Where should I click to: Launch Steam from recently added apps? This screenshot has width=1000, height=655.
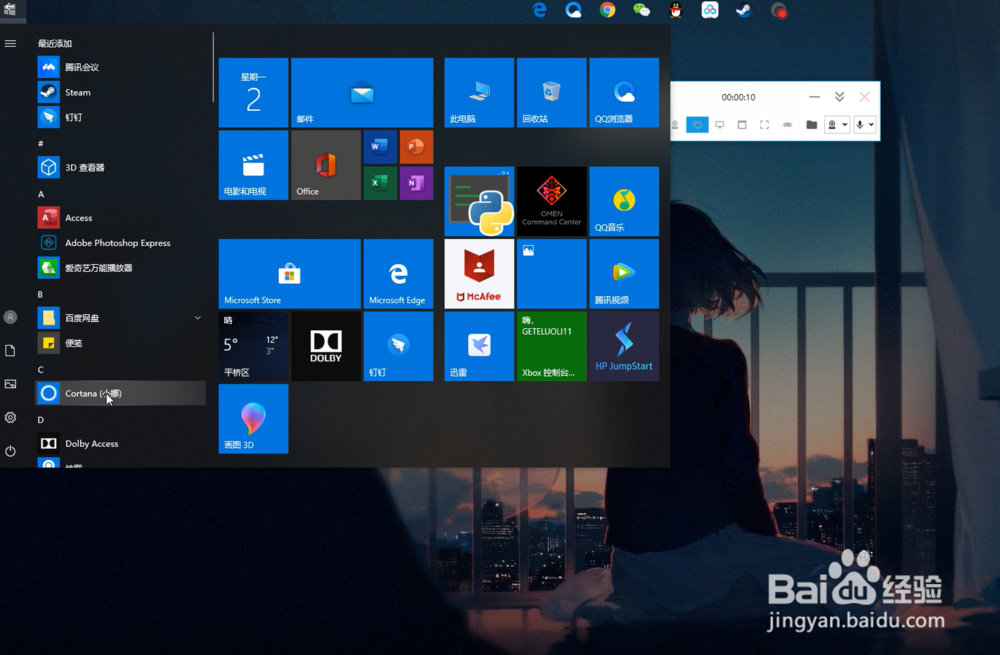point(121,92)
